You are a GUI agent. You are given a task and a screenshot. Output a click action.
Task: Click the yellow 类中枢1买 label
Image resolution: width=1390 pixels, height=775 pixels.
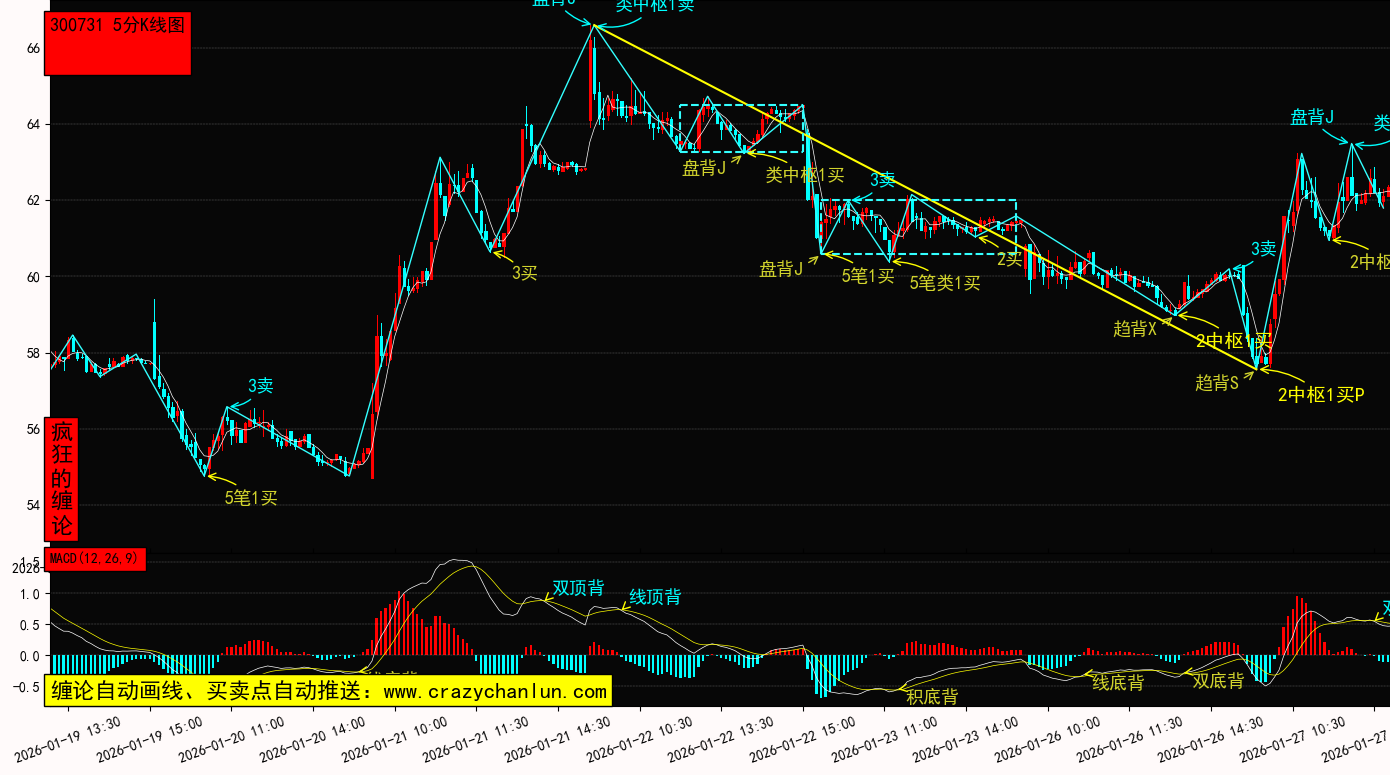(x=805, y=175)
